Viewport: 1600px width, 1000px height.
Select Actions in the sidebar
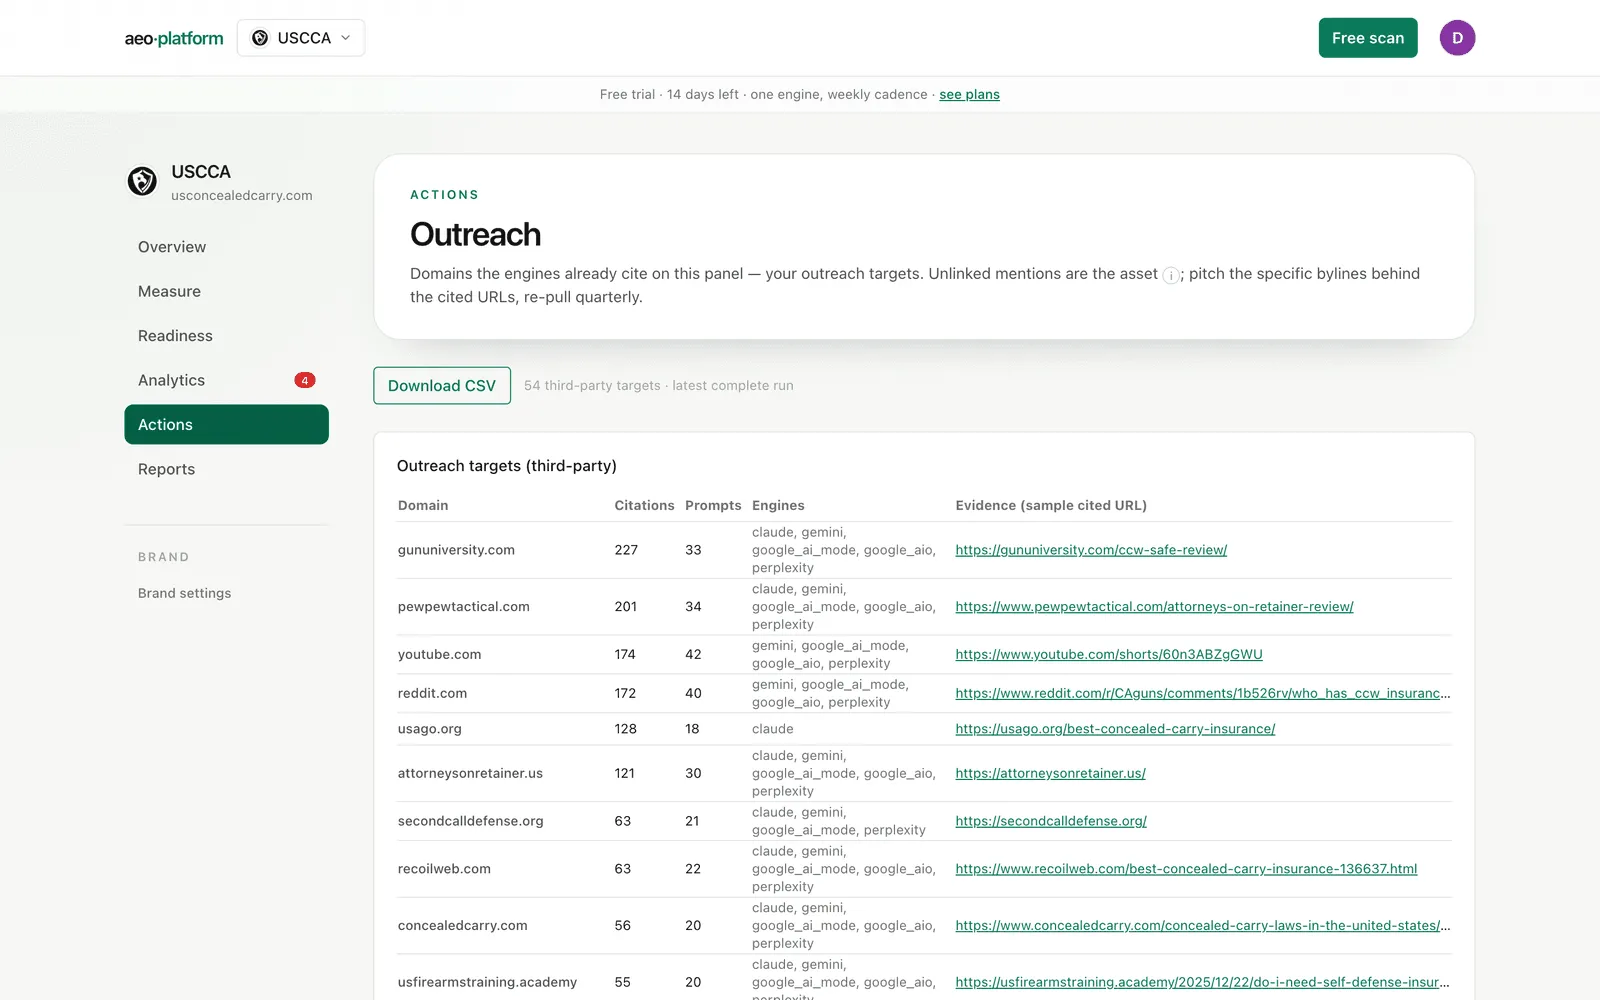click(226, 424)
